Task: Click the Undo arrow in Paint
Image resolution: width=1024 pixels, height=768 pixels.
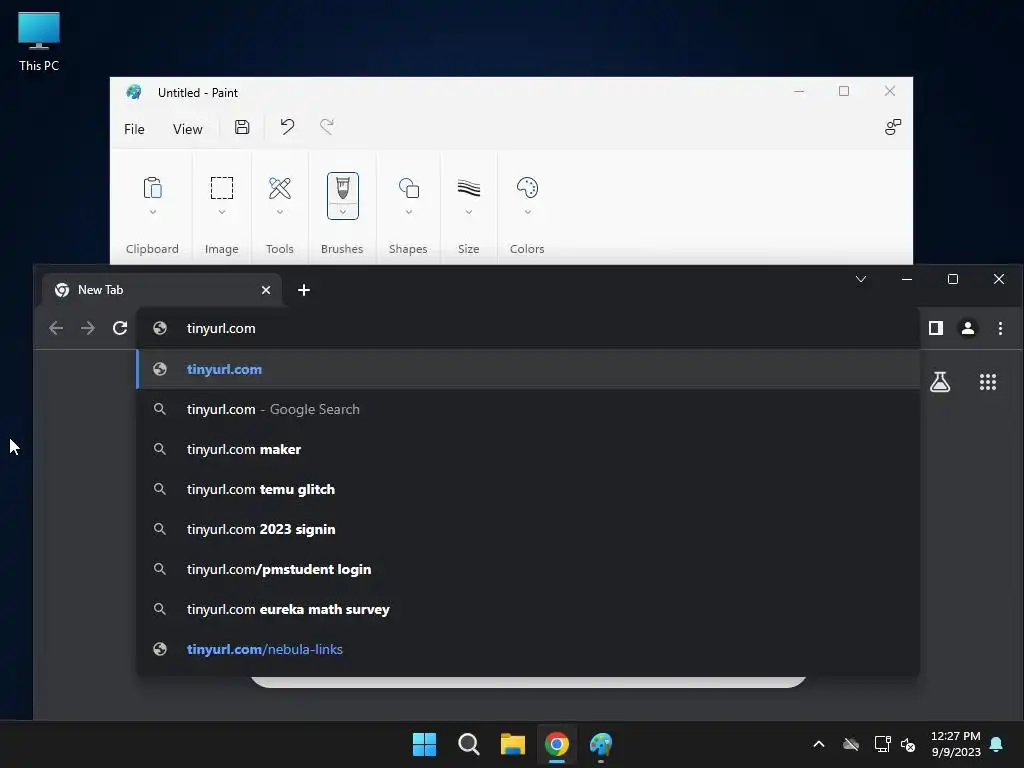Action: pos(287,127)
